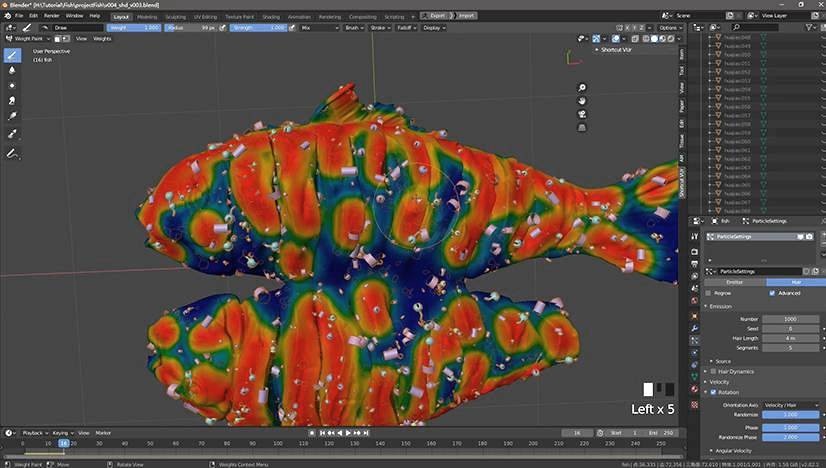The image size is (826, 468).
Task: Open the Render menu
Action: [x=52, y=16]
